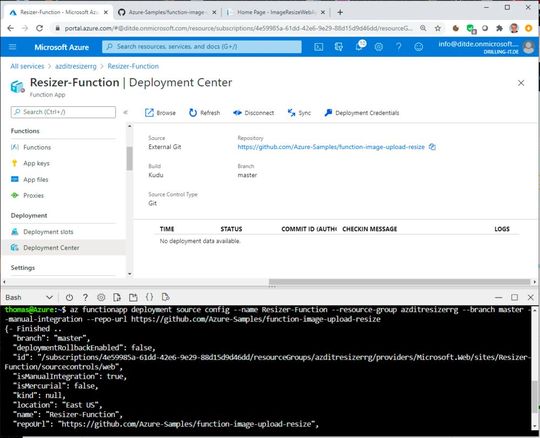
Task: Open the Directory + subscription filter icon
Action: click(339, 47)
